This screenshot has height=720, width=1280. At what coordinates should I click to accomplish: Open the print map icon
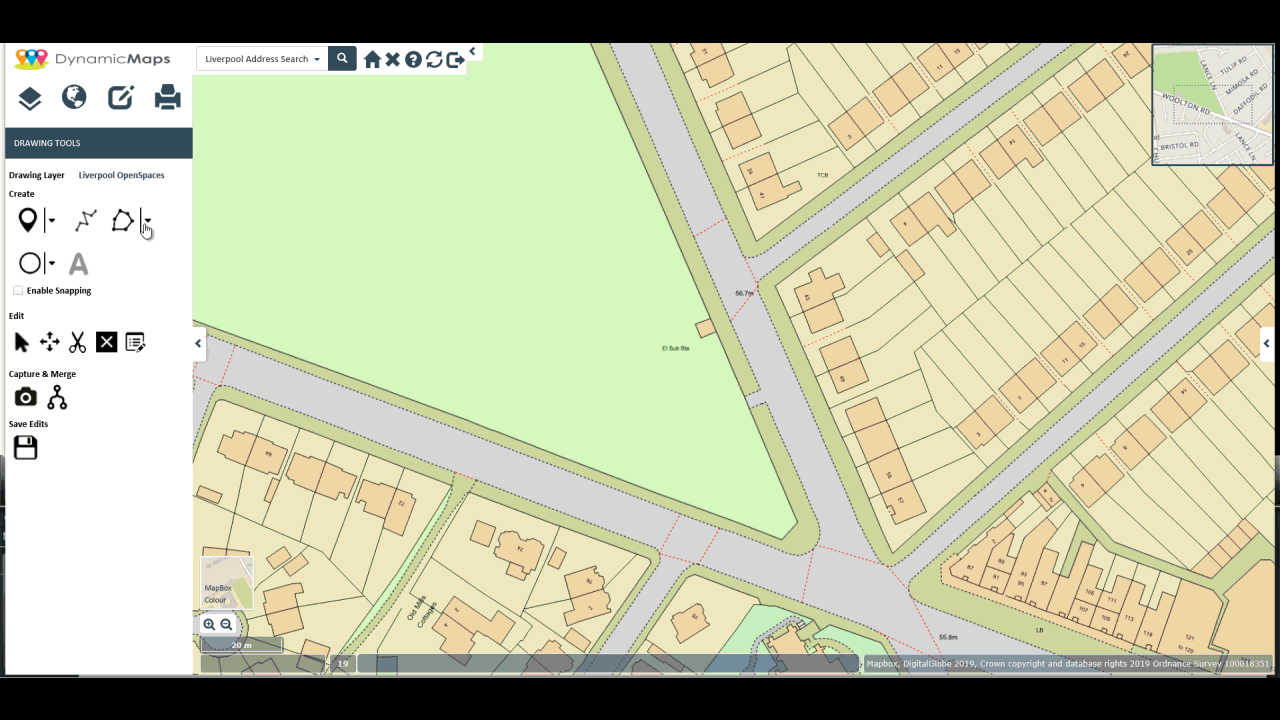pyautogui.click(x=167, y=97)
